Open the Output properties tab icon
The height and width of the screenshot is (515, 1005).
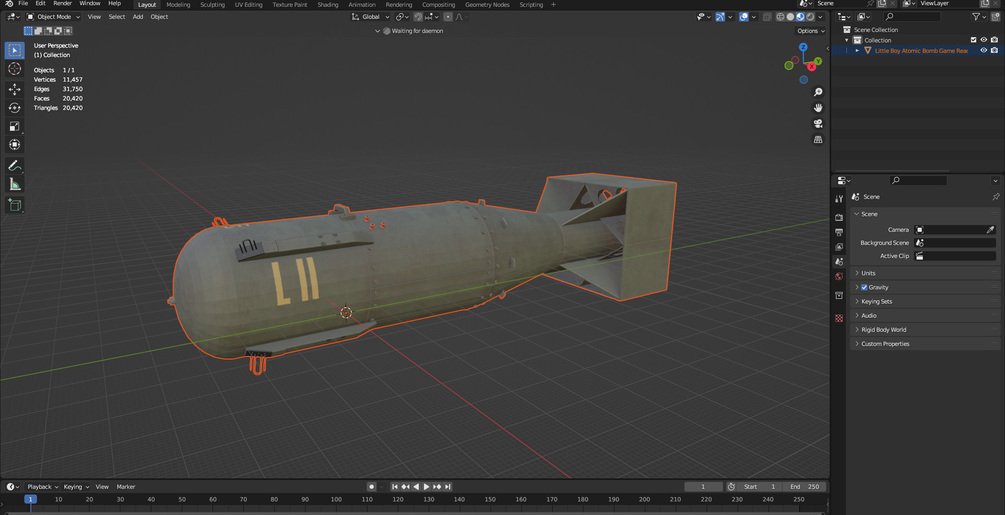(839, 232)
